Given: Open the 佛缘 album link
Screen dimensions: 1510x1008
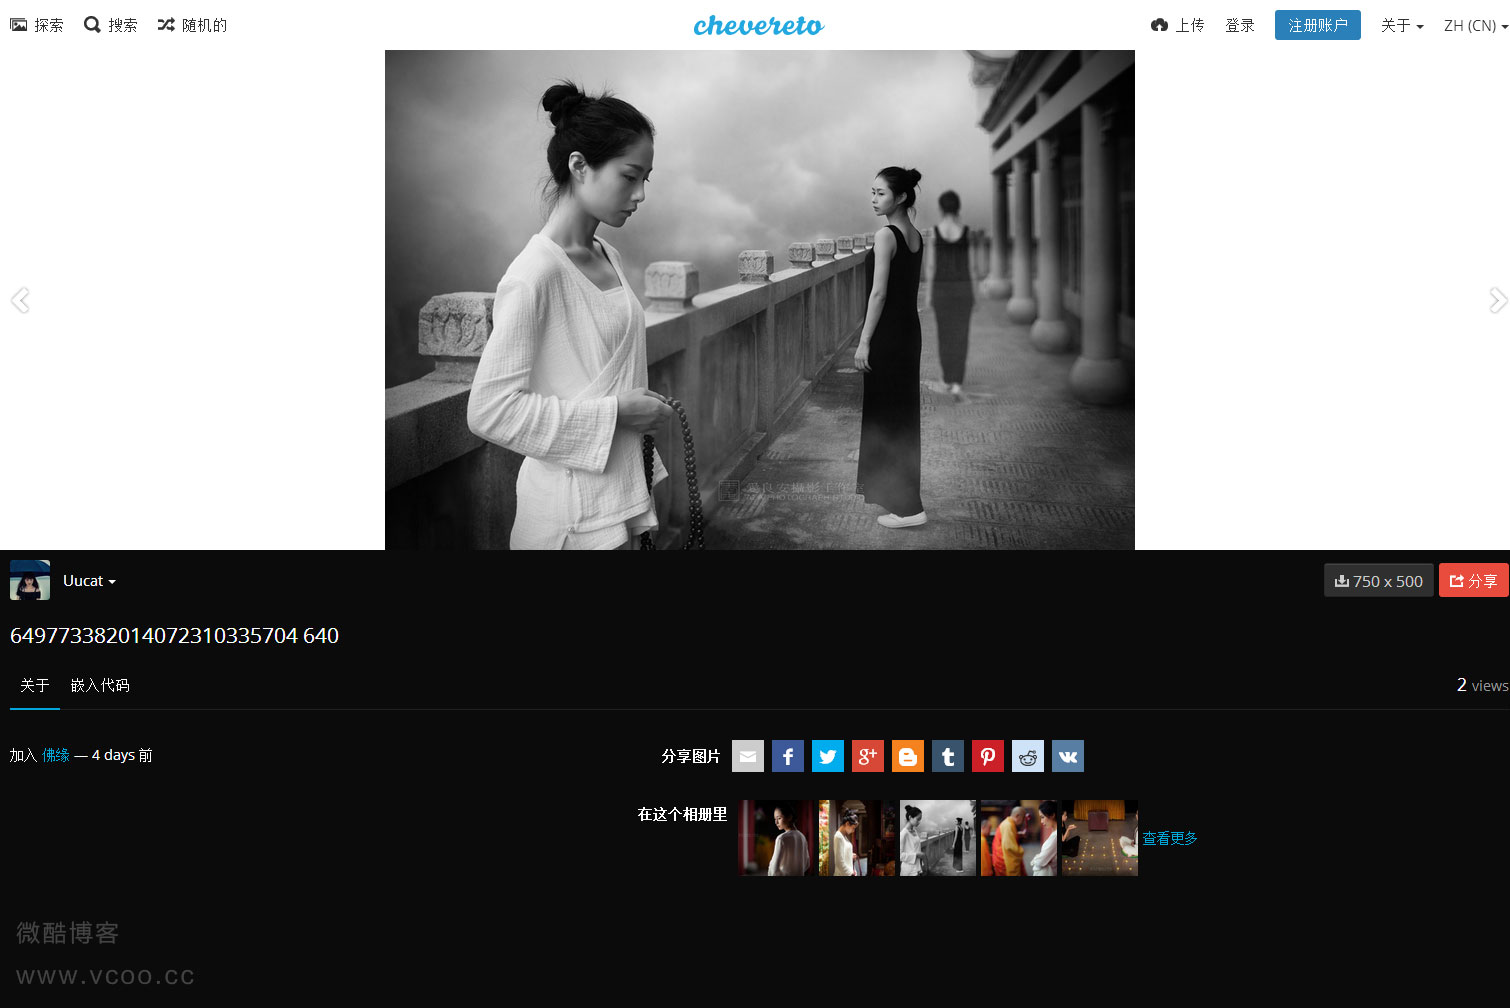Looking at the screenshot, I should pyautogui.click(x=56, y=755).
